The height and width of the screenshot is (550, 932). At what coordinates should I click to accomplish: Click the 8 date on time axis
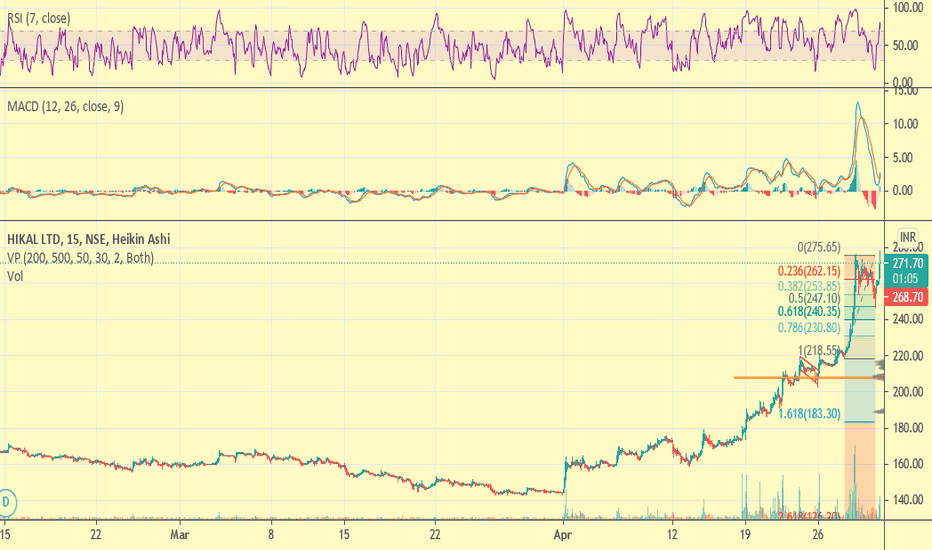271,535
